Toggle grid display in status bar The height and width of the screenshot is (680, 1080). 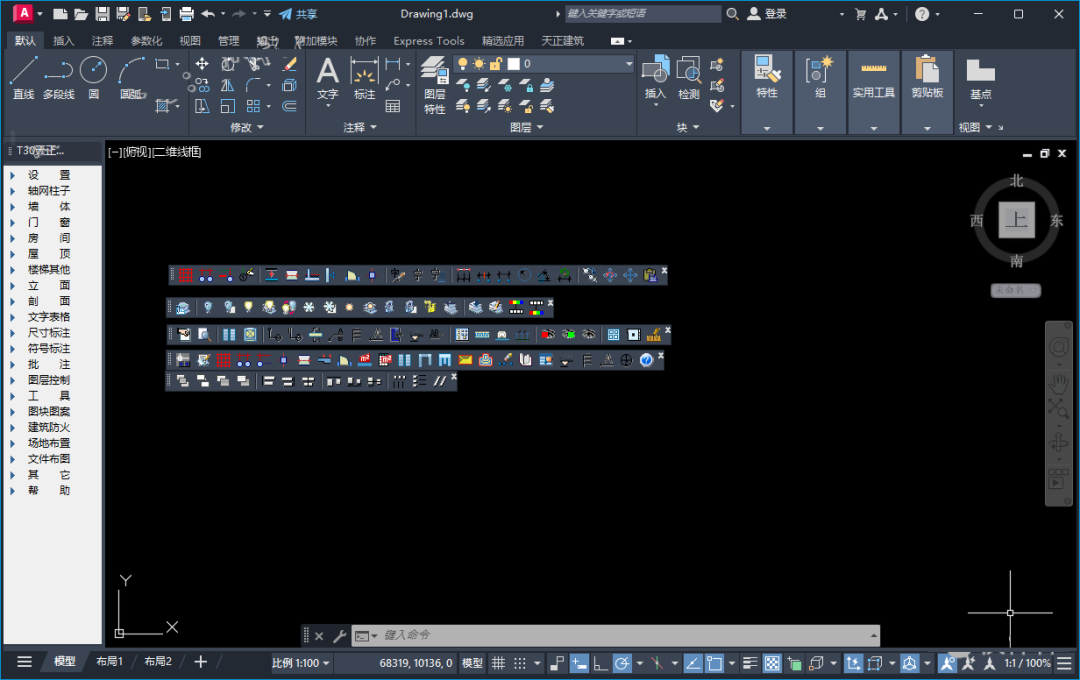click(x=498, y=663)
